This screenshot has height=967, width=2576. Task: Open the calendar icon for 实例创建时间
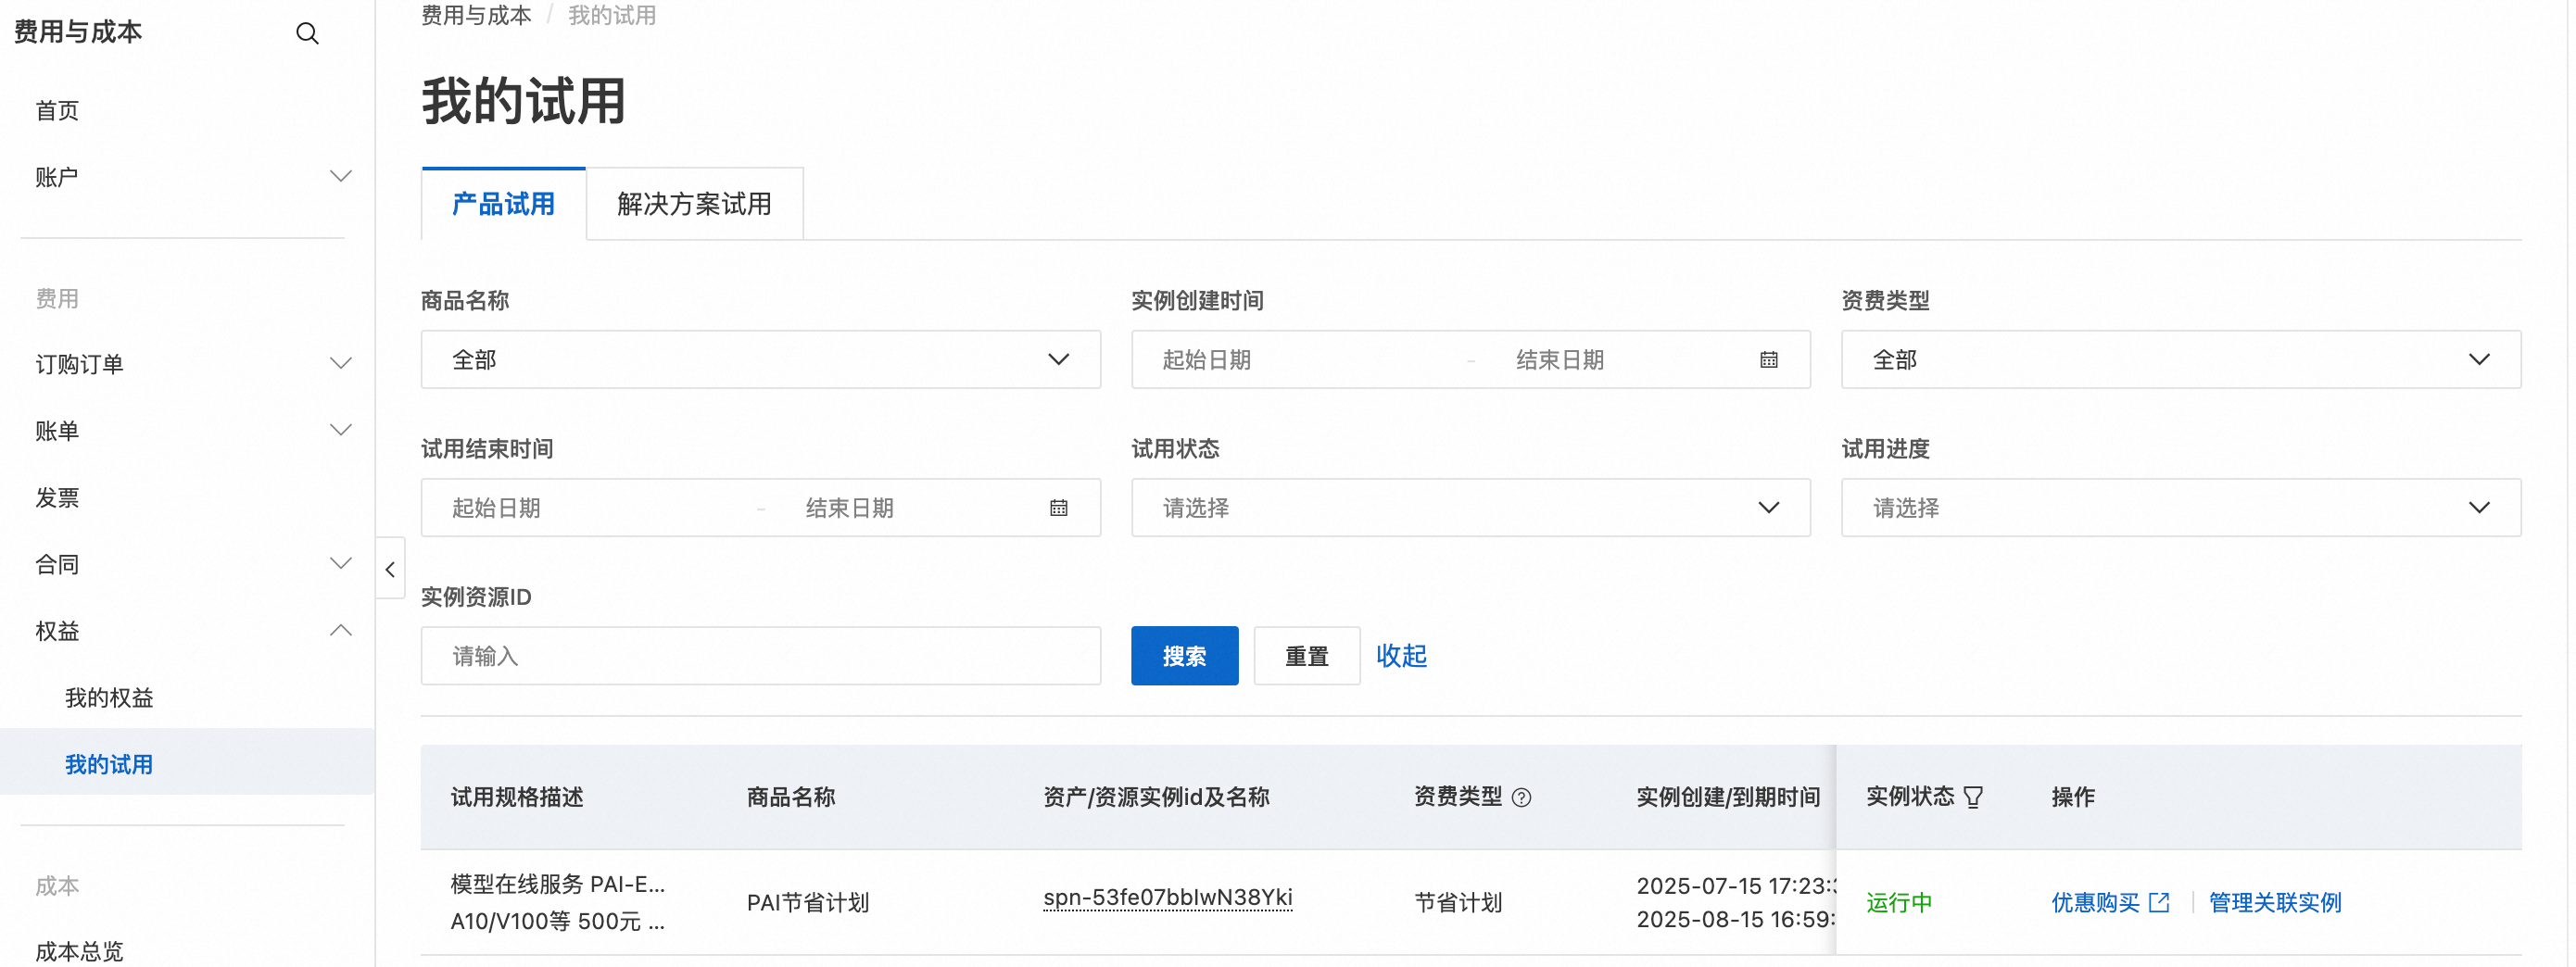click(x=1768, y=360)
